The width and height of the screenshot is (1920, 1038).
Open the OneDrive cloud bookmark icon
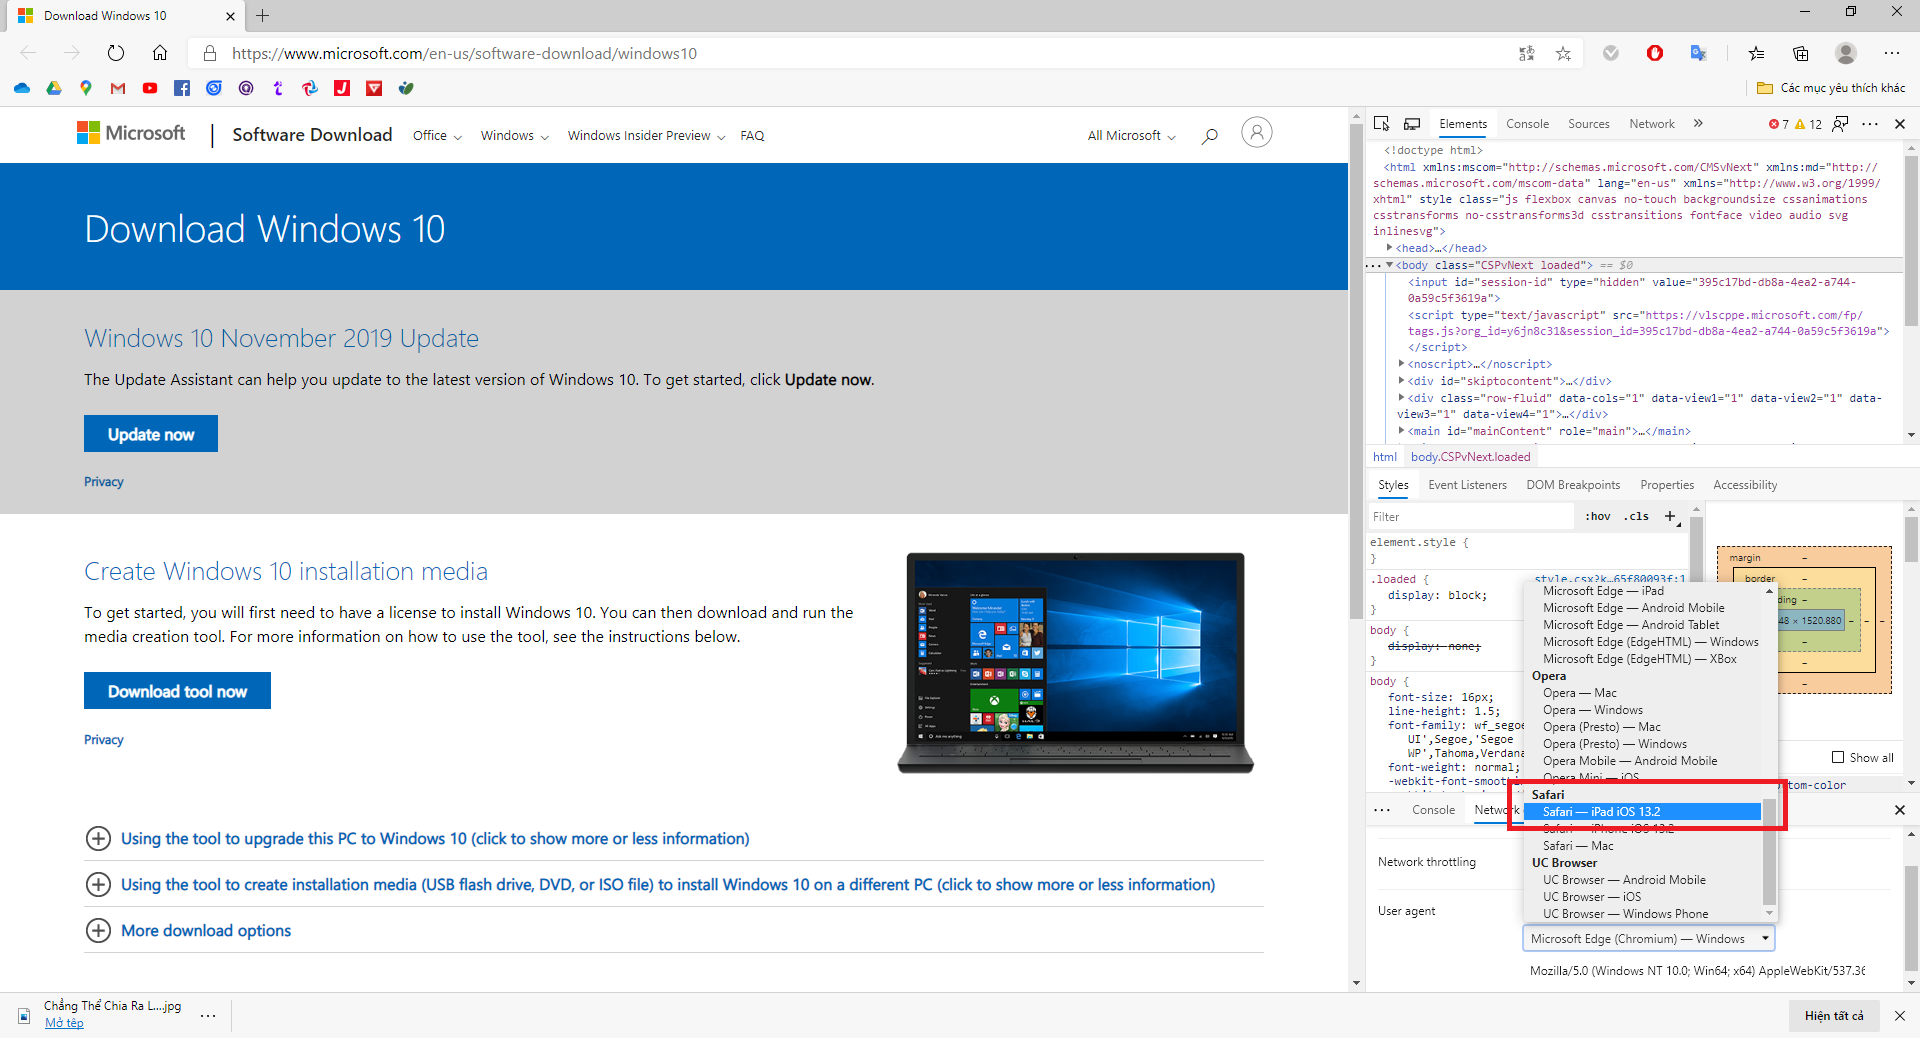(22, 88)
